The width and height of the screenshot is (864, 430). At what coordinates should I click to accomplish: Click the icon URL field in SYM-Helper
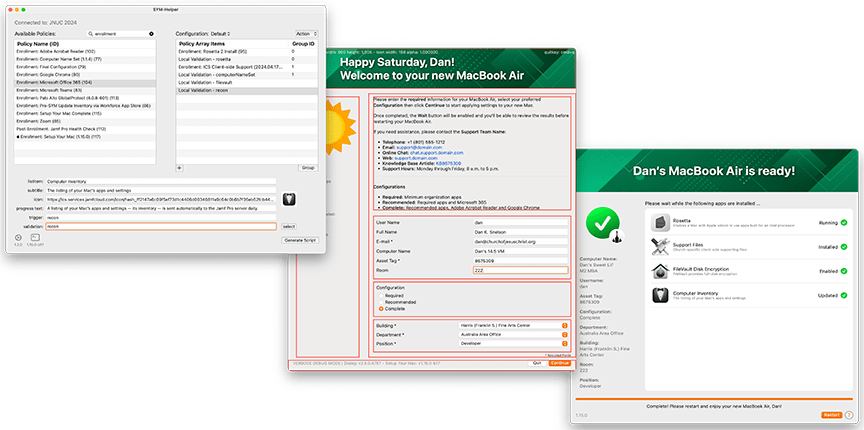161,199
